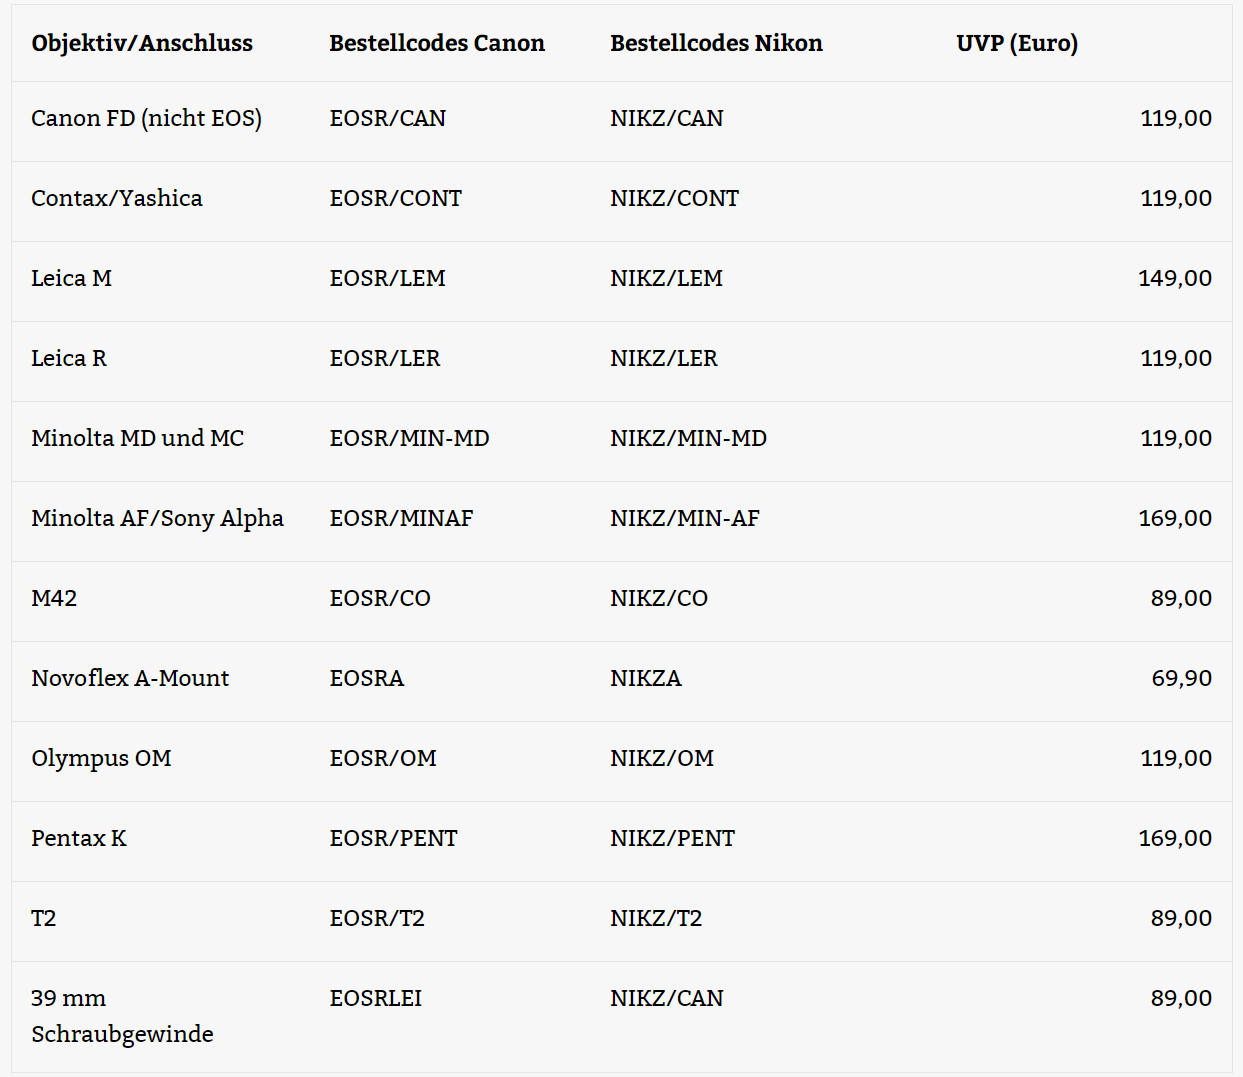
Task: Click the UVP (Euro) column header
Action: [1017, 43]
